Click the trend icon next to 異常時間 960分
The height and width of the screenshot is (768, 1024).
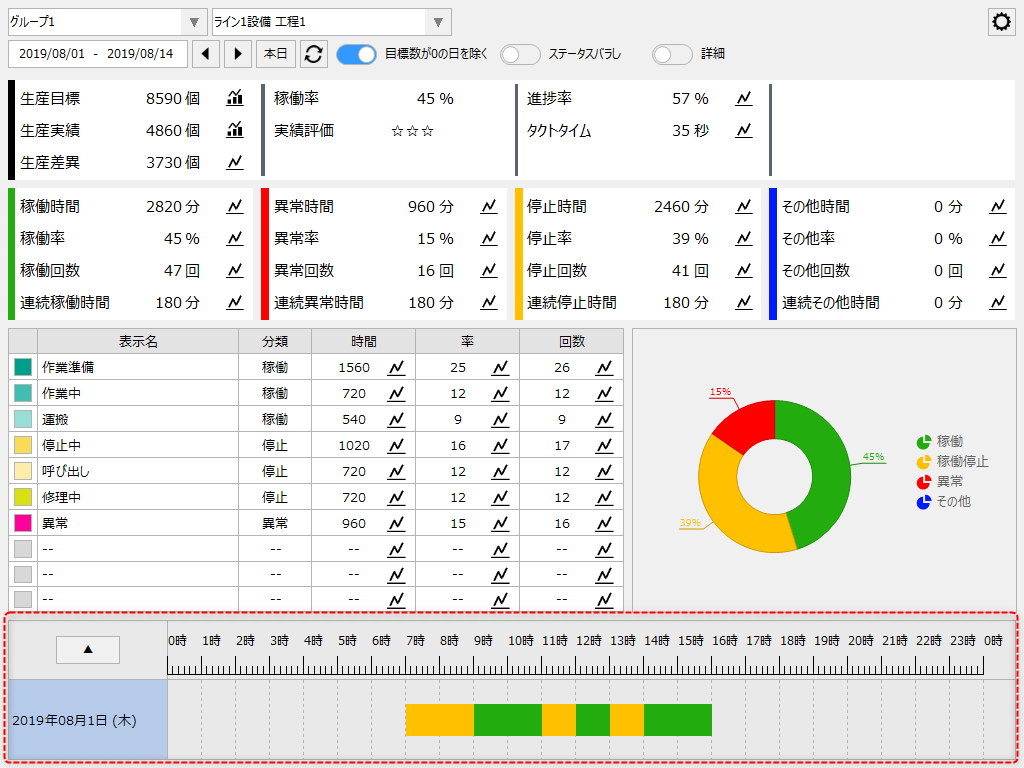(489, 207)
